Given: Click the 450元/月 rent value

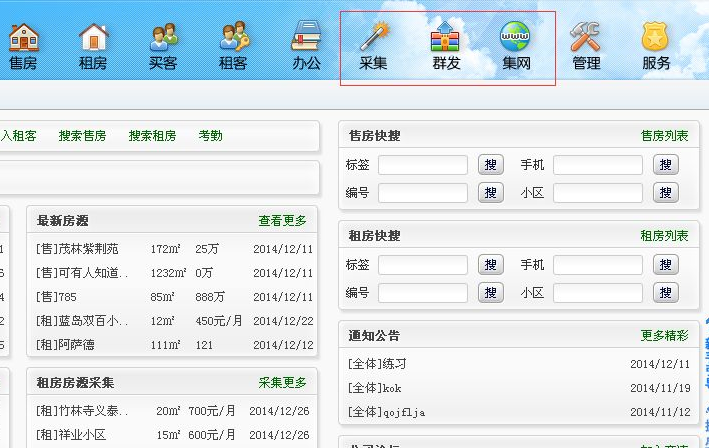Looking at the screenshot, I should point(219,321).
